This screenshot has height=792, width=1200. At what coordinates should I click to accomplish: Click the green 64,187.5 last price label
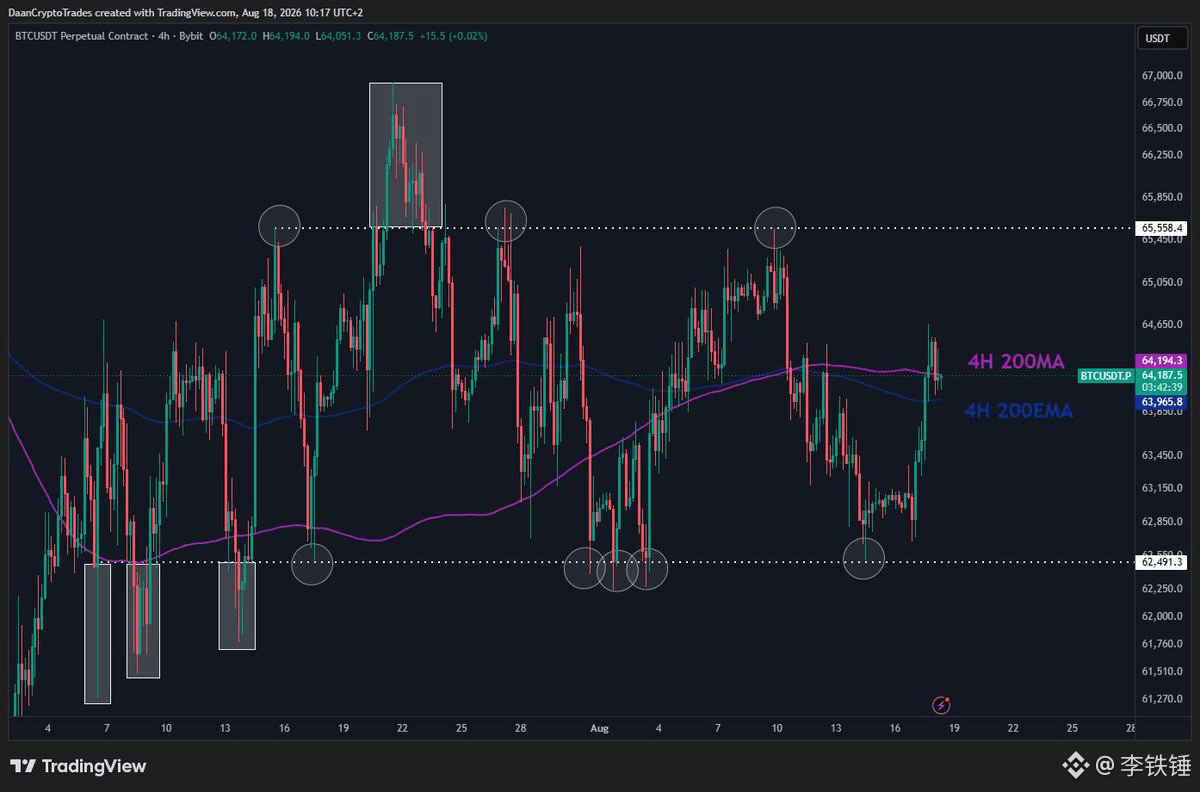1161,374
